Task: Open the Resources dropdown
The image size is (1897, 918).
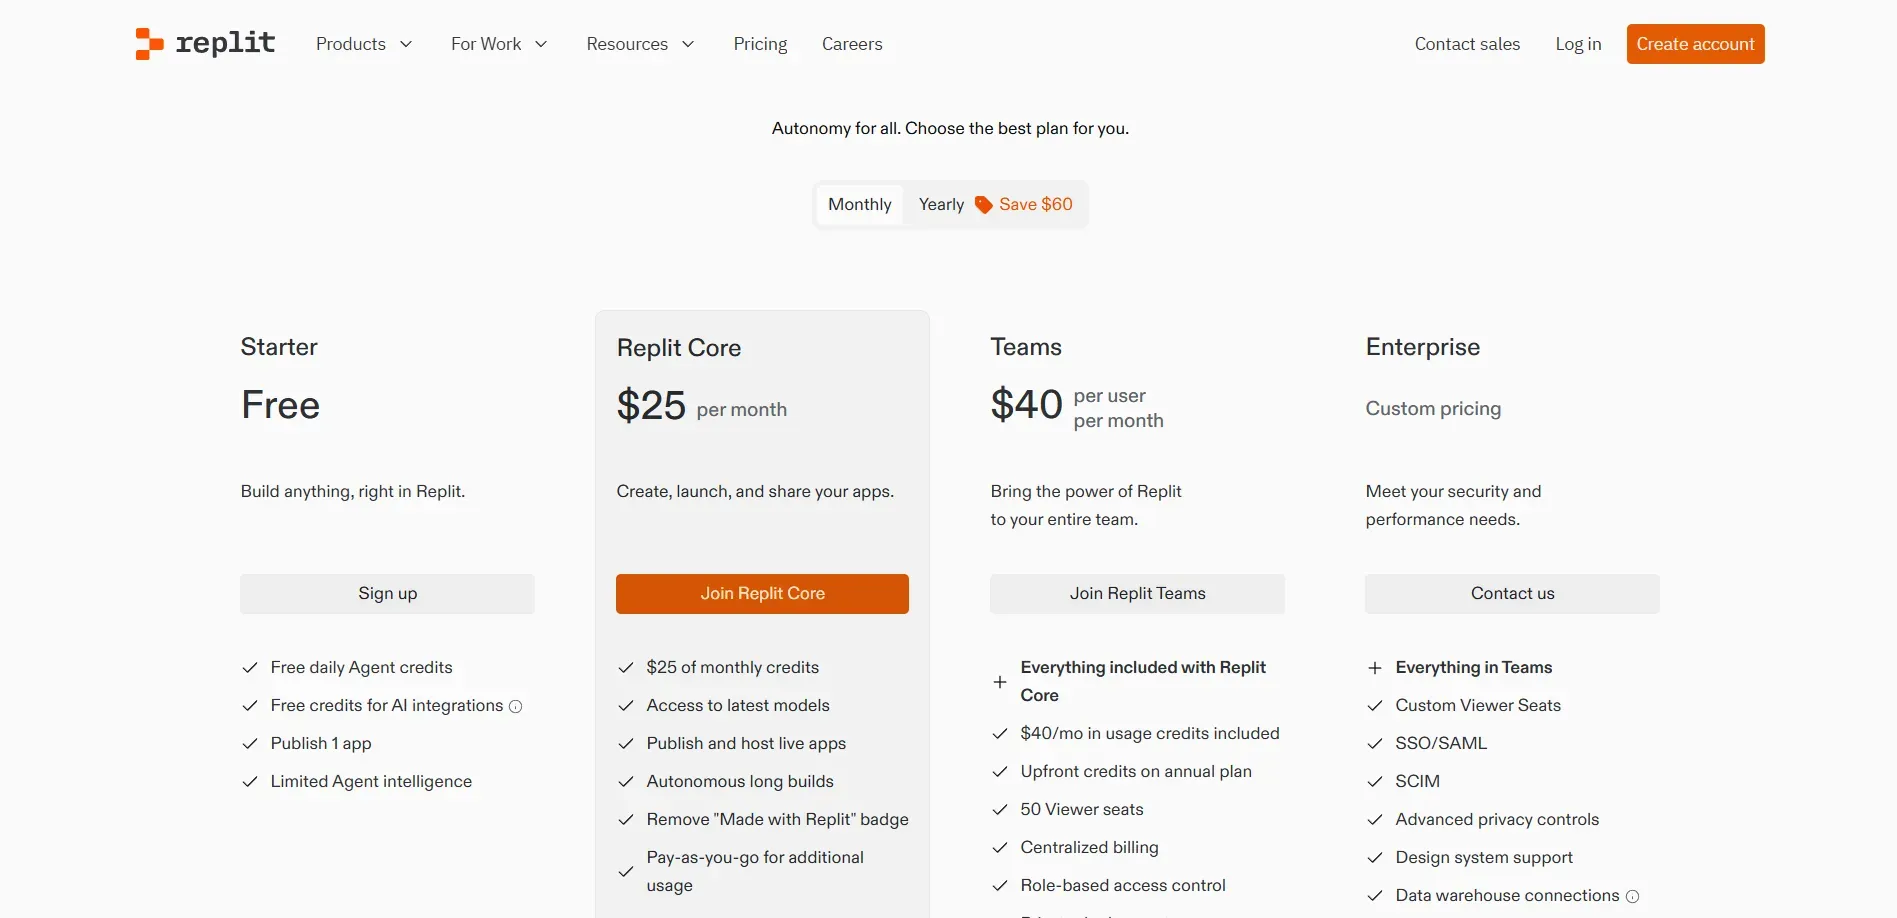Action: (x=639, y=44)
